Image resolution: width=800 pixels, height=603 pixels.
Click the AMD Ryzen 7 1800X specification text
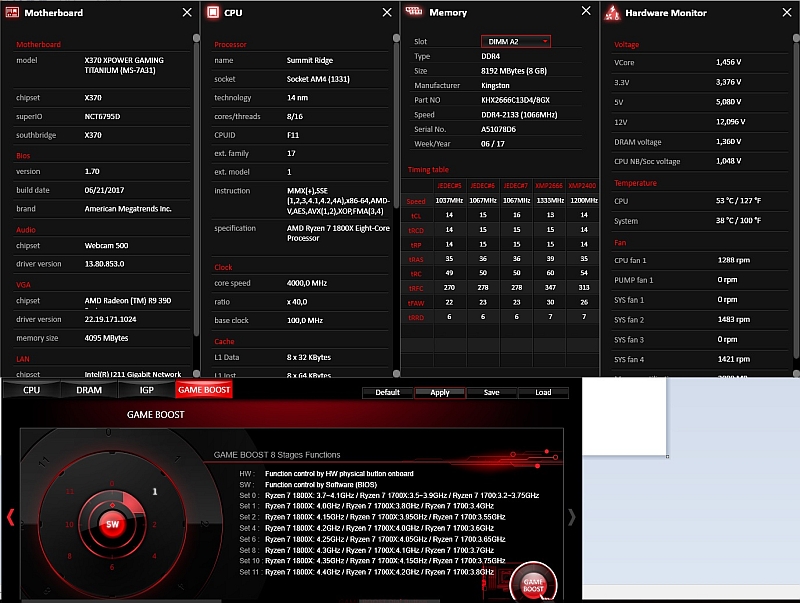click(x=338, y=233)
